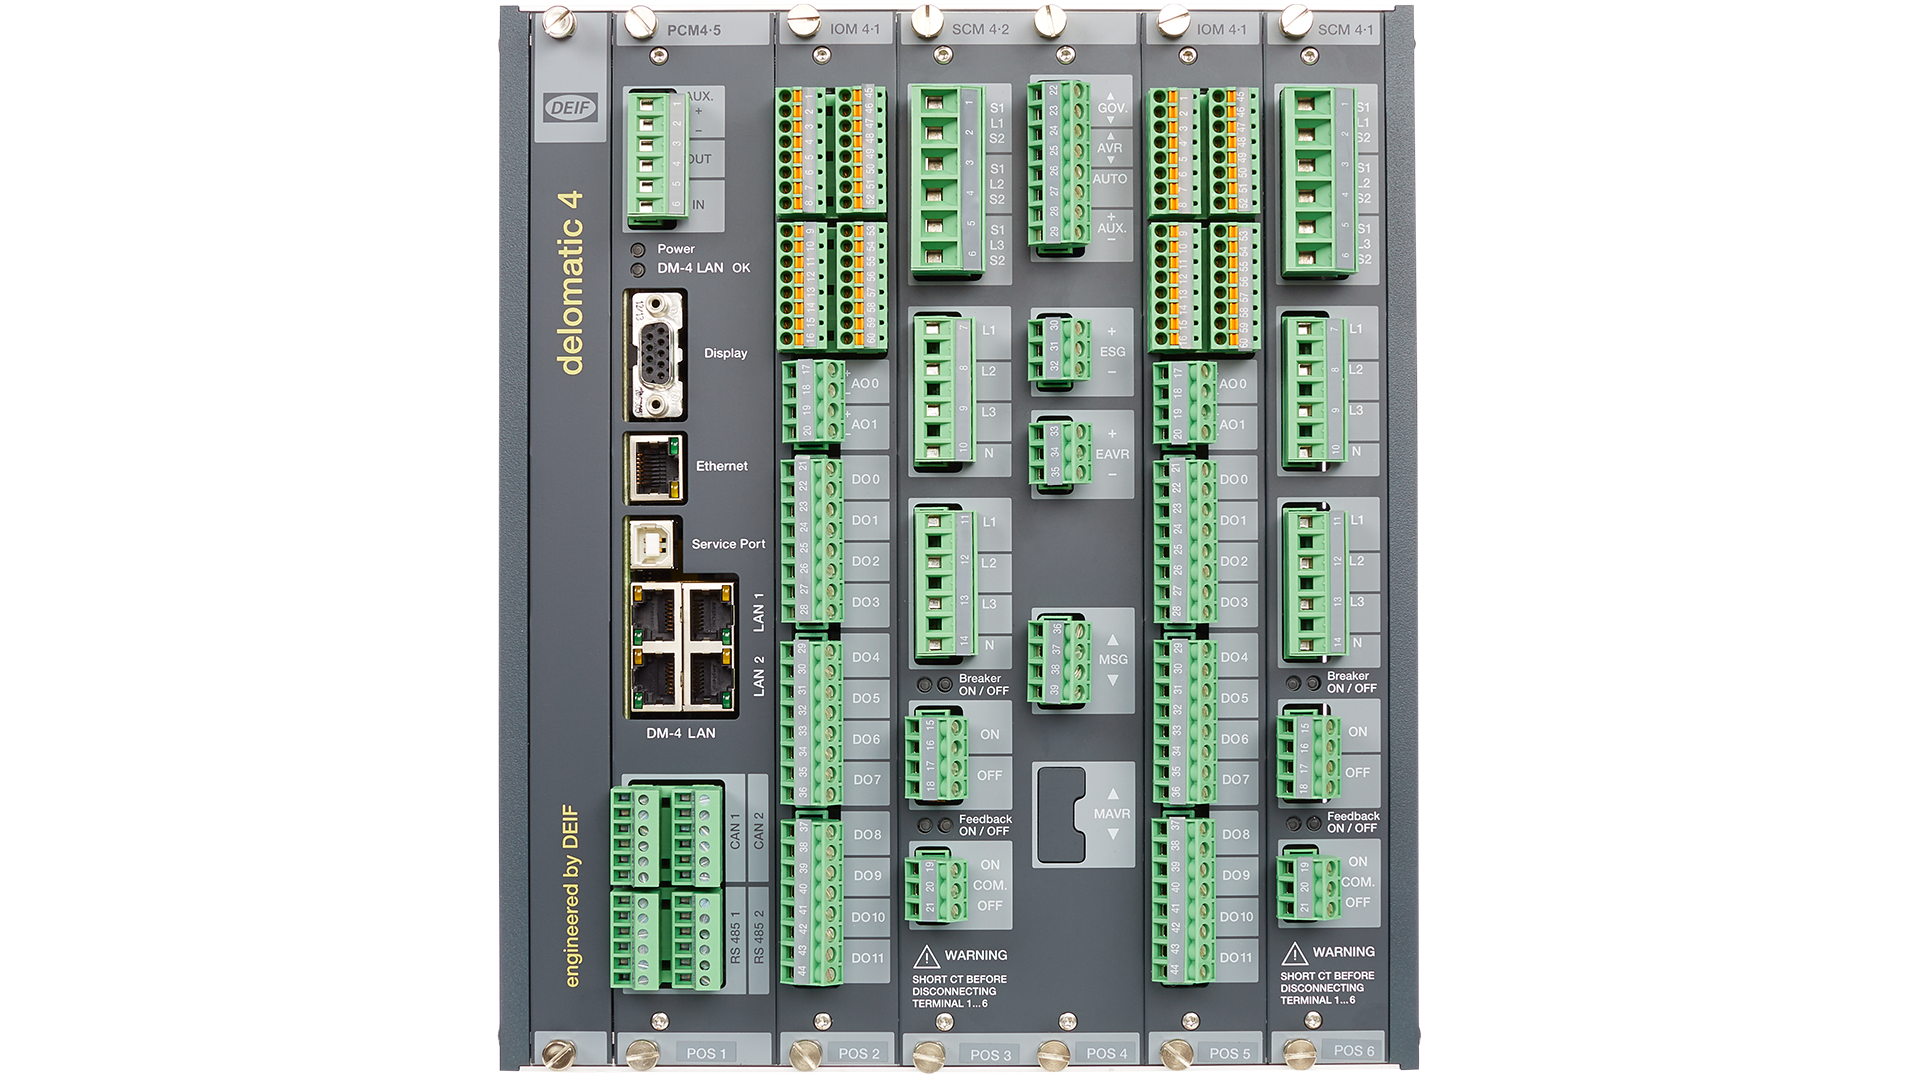The image size is (1920, 1080).
Task: Click the CAN 1 terminal label
Action: click(735, 830)
